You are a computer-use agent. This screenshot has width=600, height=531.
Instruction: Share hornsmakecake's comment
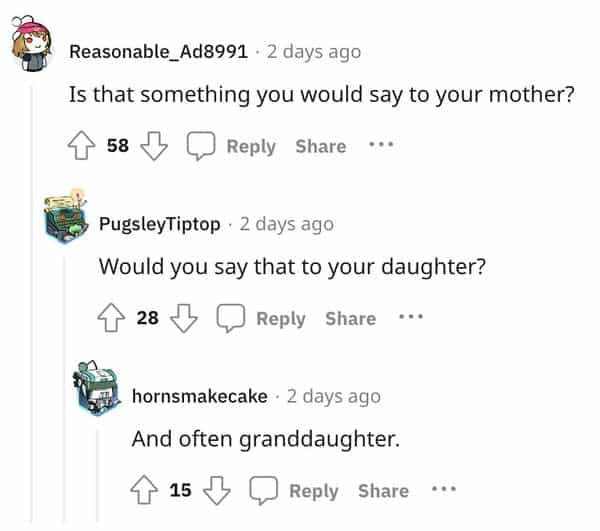tap(383, 491)
